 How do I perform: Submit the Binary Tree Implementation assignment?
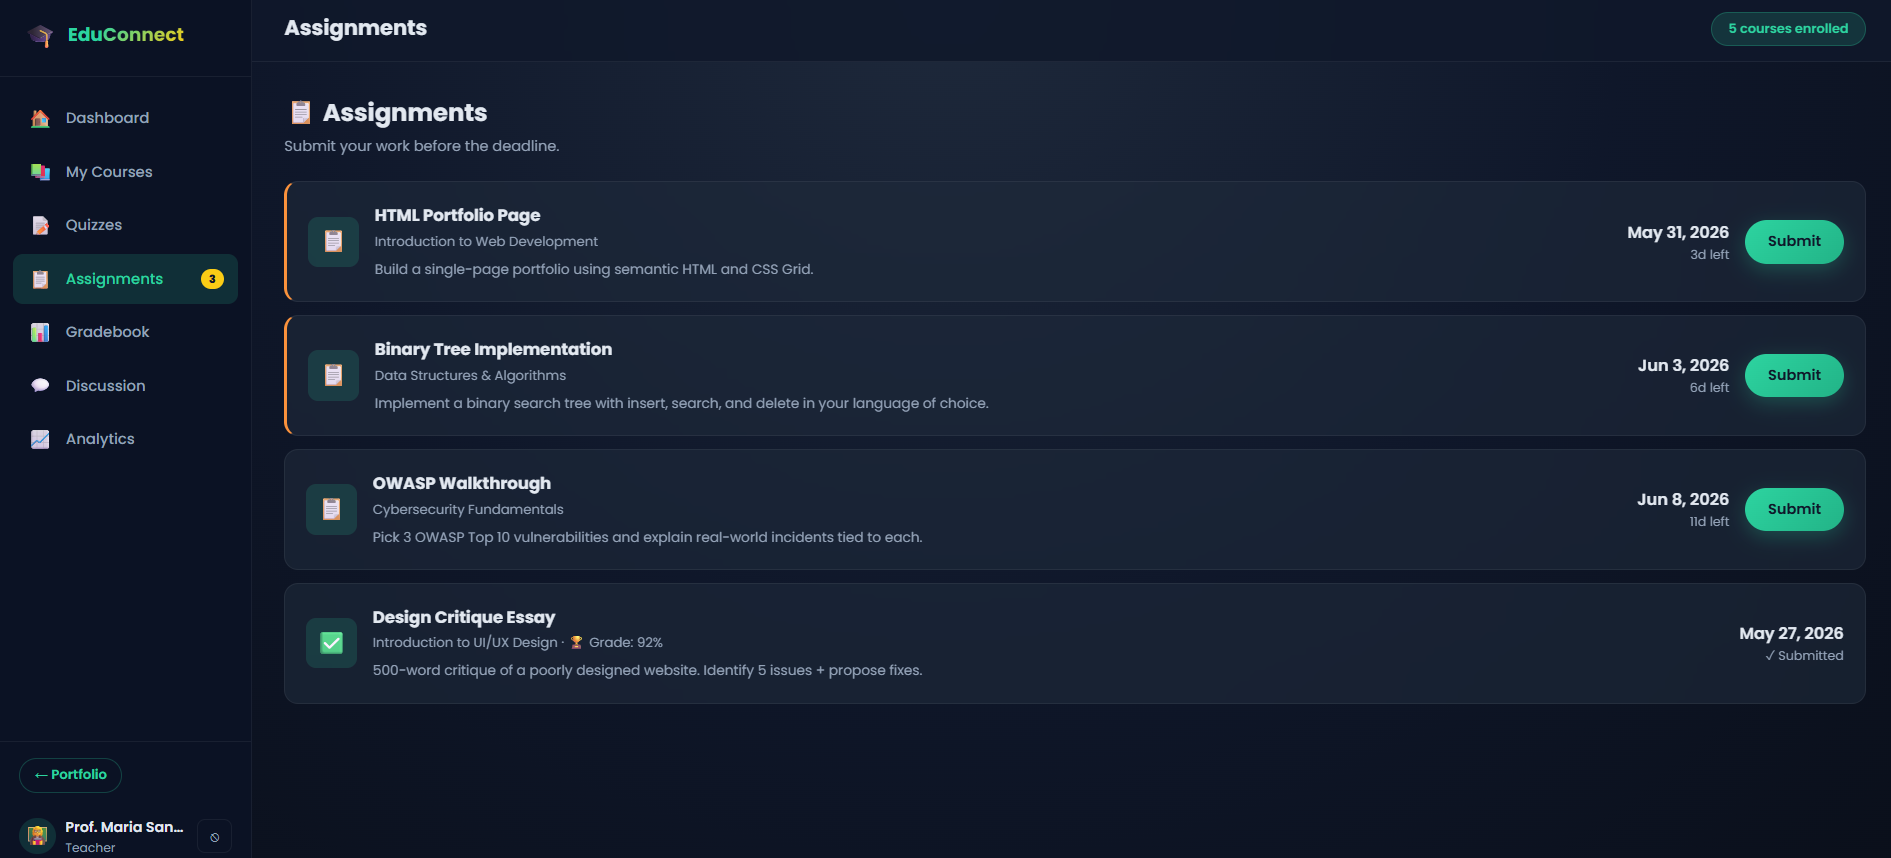coord(1794,375)
